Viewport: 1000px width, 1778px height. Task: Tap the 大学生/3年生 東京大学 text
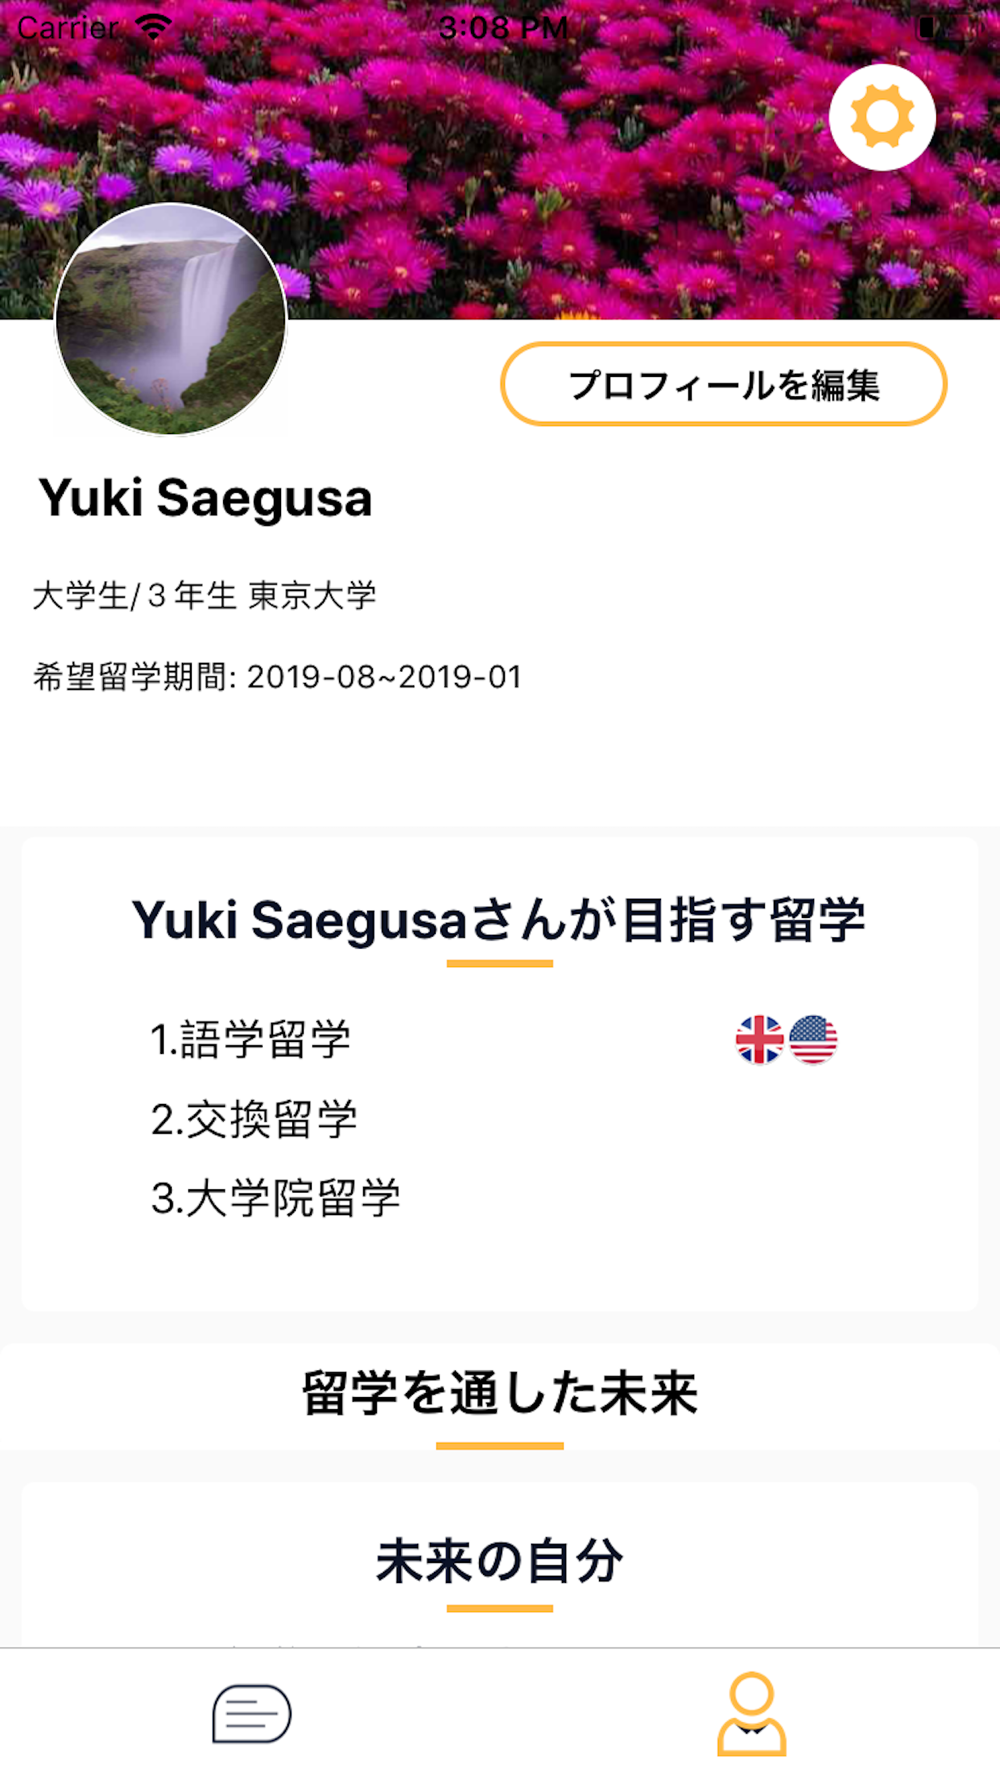[x=205, y=596]
